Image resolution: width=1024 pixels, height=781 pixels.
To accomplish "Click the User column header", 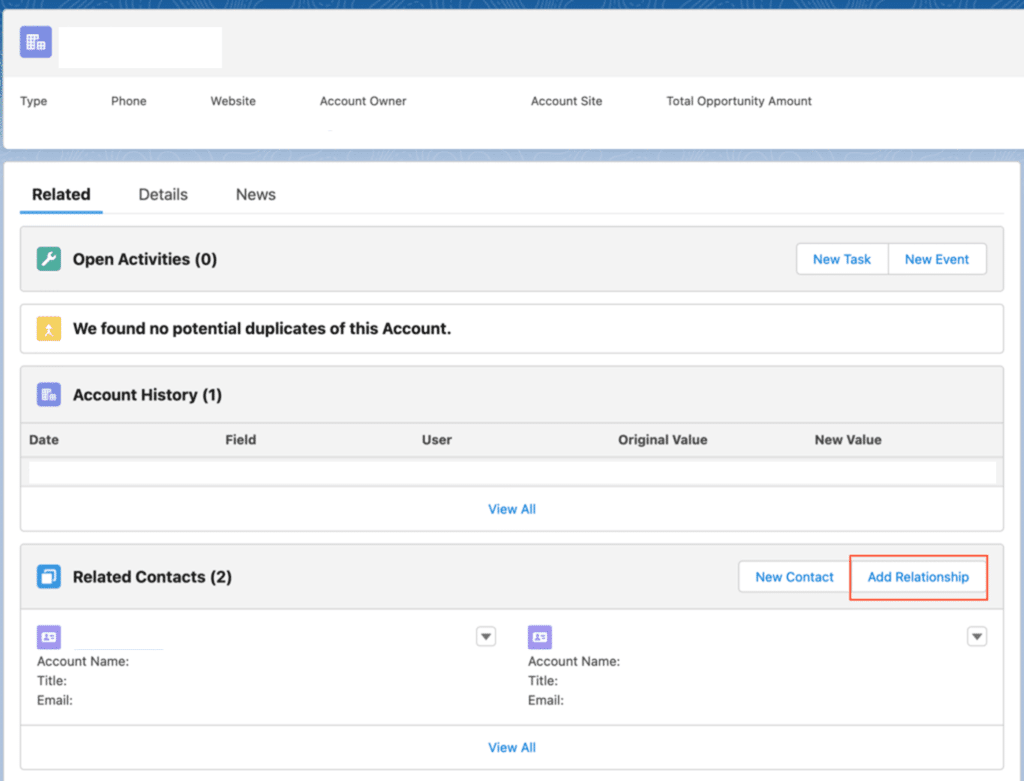I will click(437, 440).
